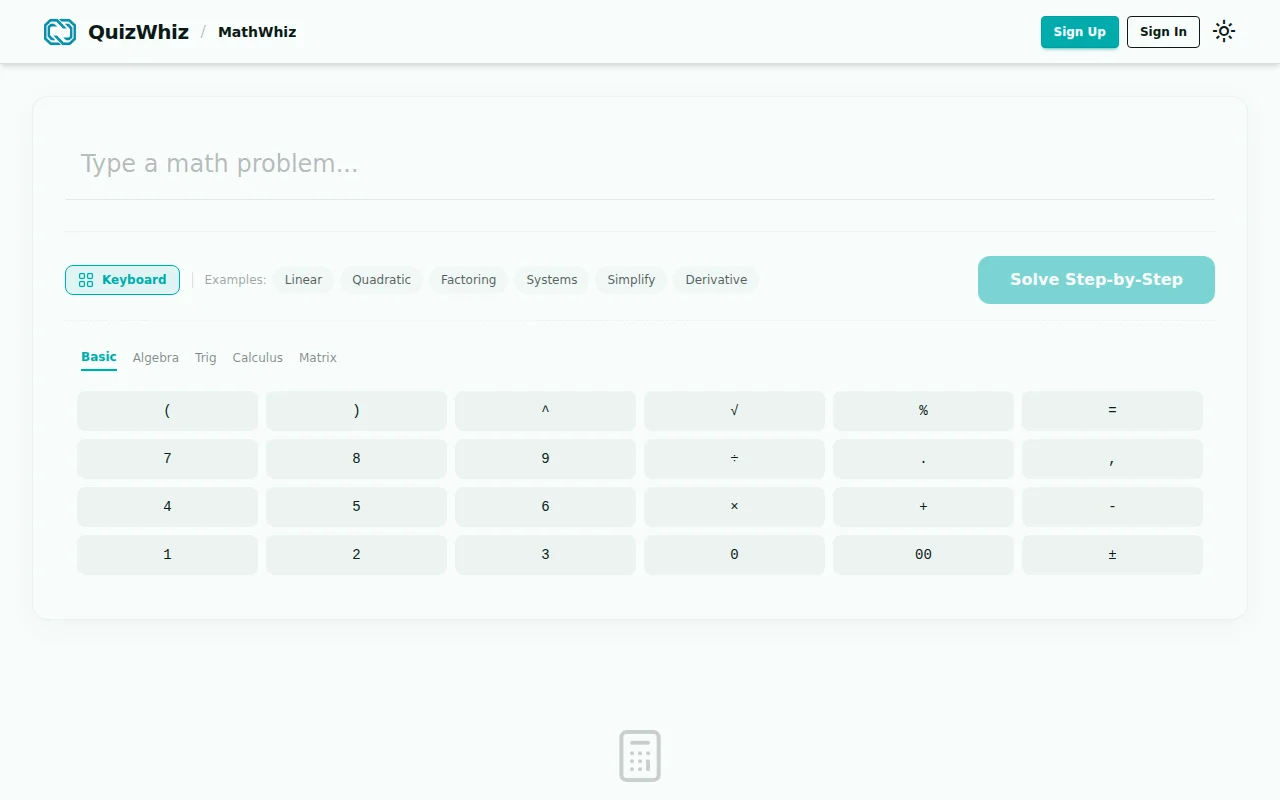Insert an open parenthesis key
The height and width of the screenshot is (800, 1280).
tap(167, 411)
